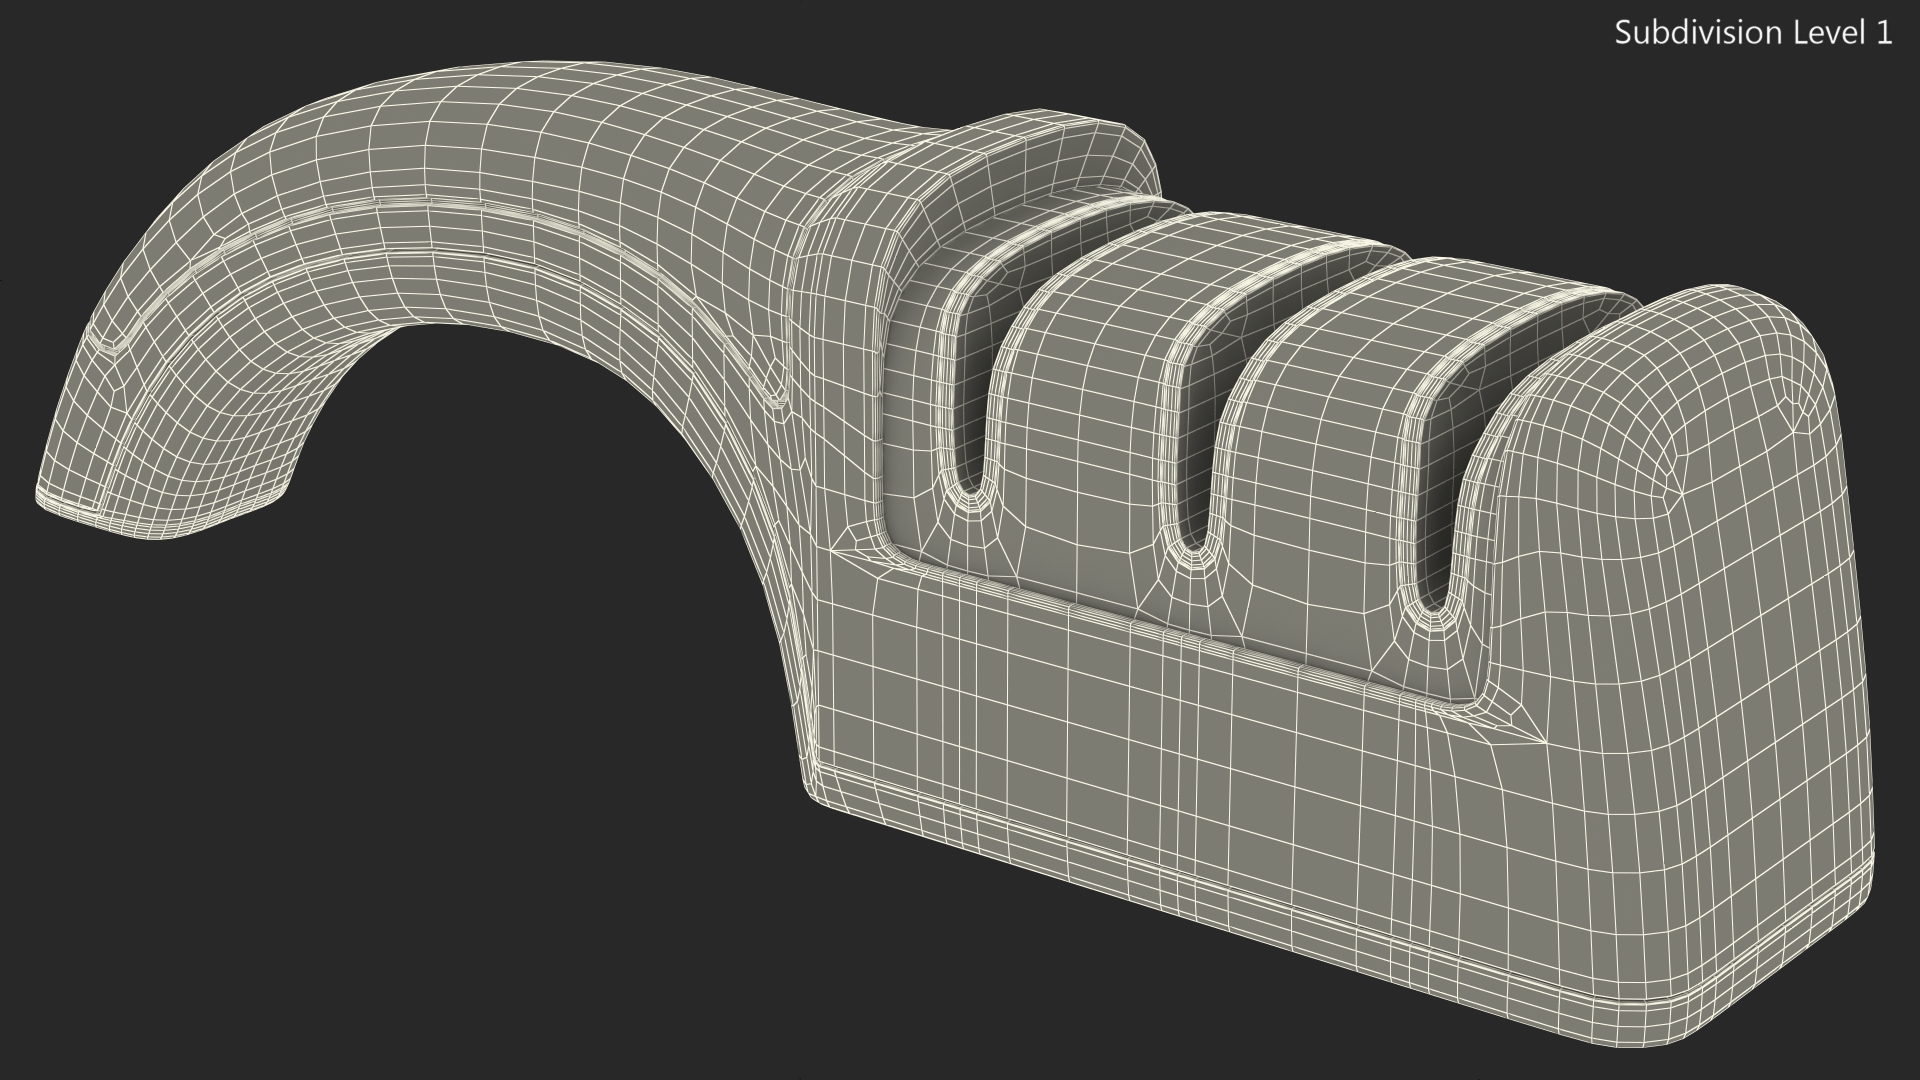The height and width of the screenshot is (1080, 1920).
Task: Click the Subdivision Level 1 label
Action: coord(1753,33)
